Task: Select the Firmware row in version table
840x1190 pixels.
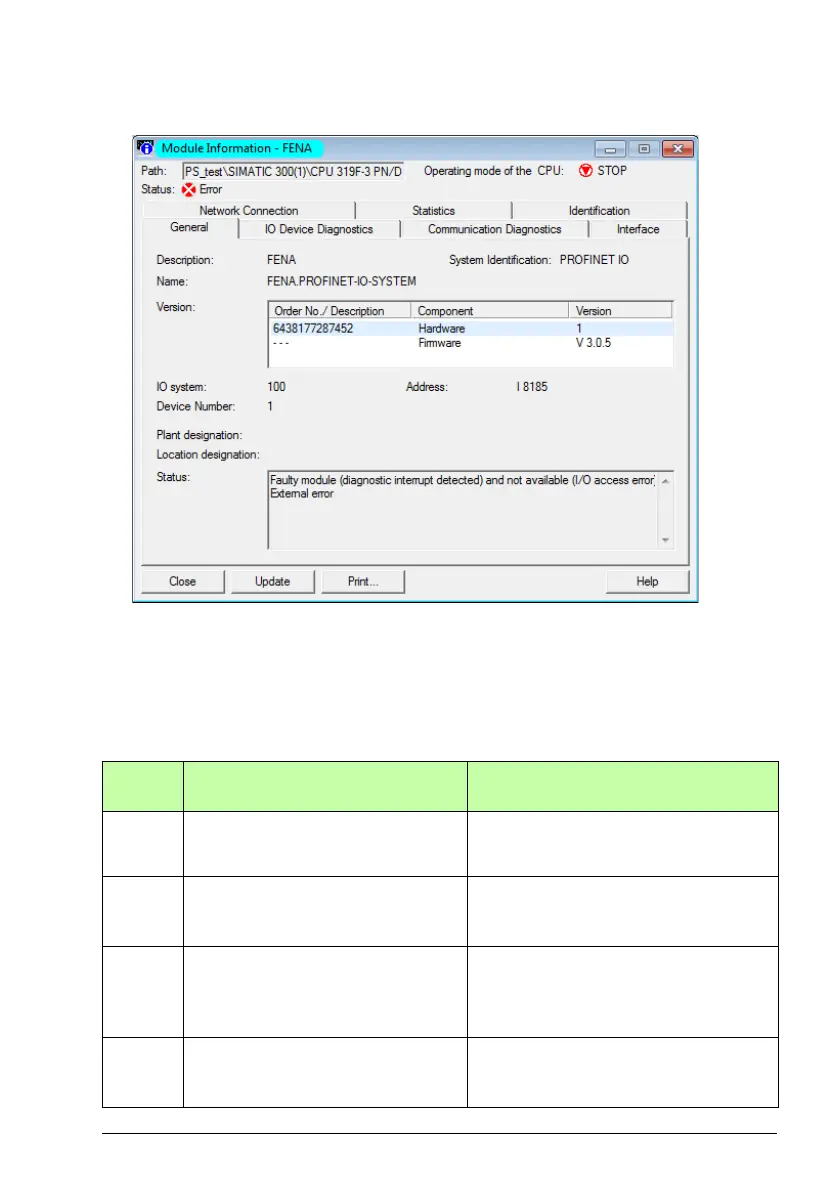Action: coord(470,343)
